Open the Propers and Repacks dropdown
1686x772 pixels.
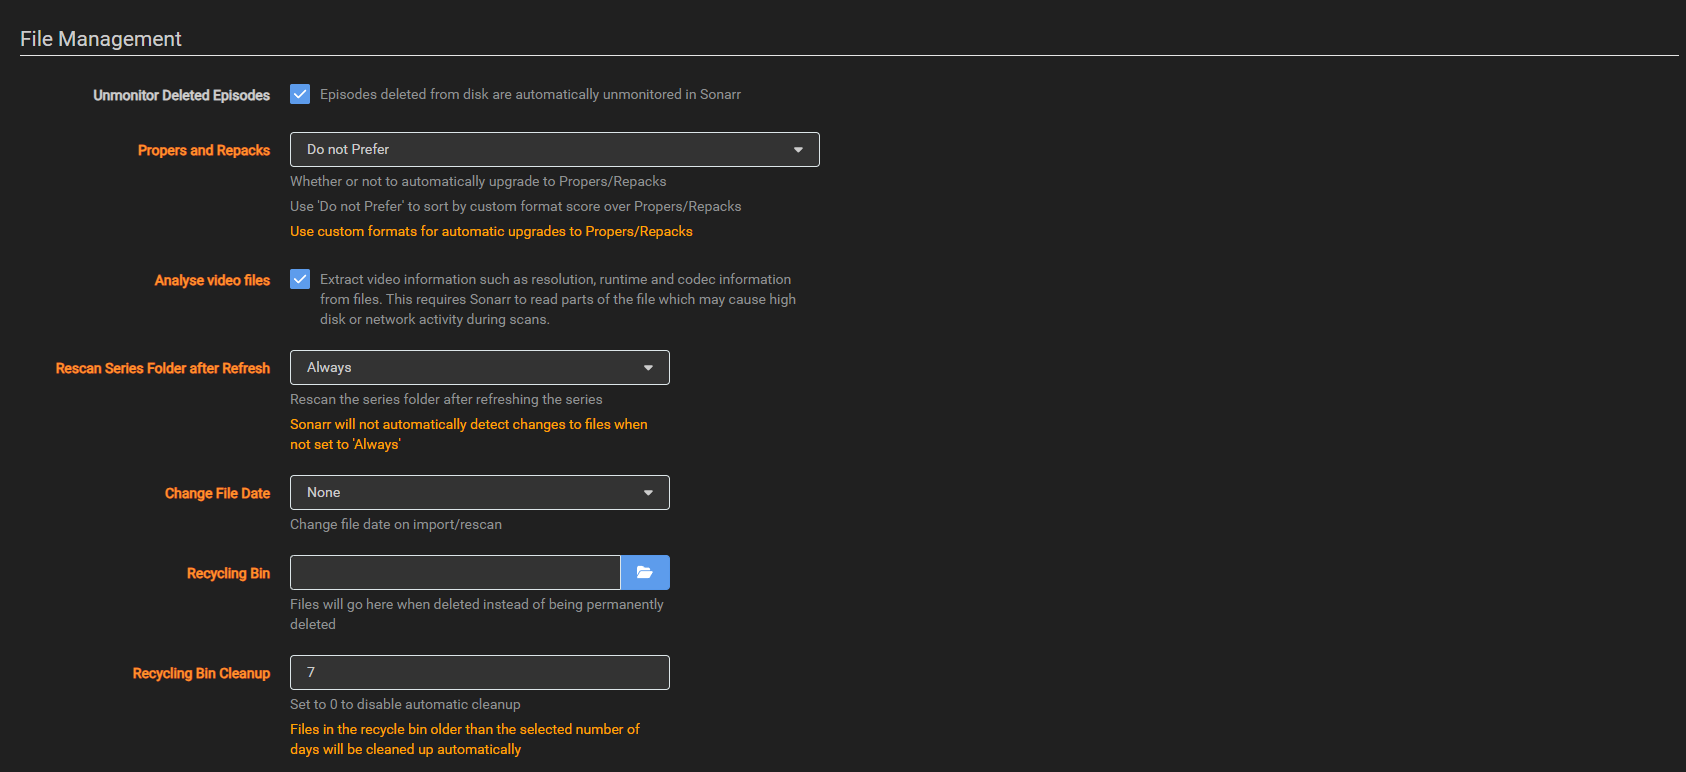point(554,149)
